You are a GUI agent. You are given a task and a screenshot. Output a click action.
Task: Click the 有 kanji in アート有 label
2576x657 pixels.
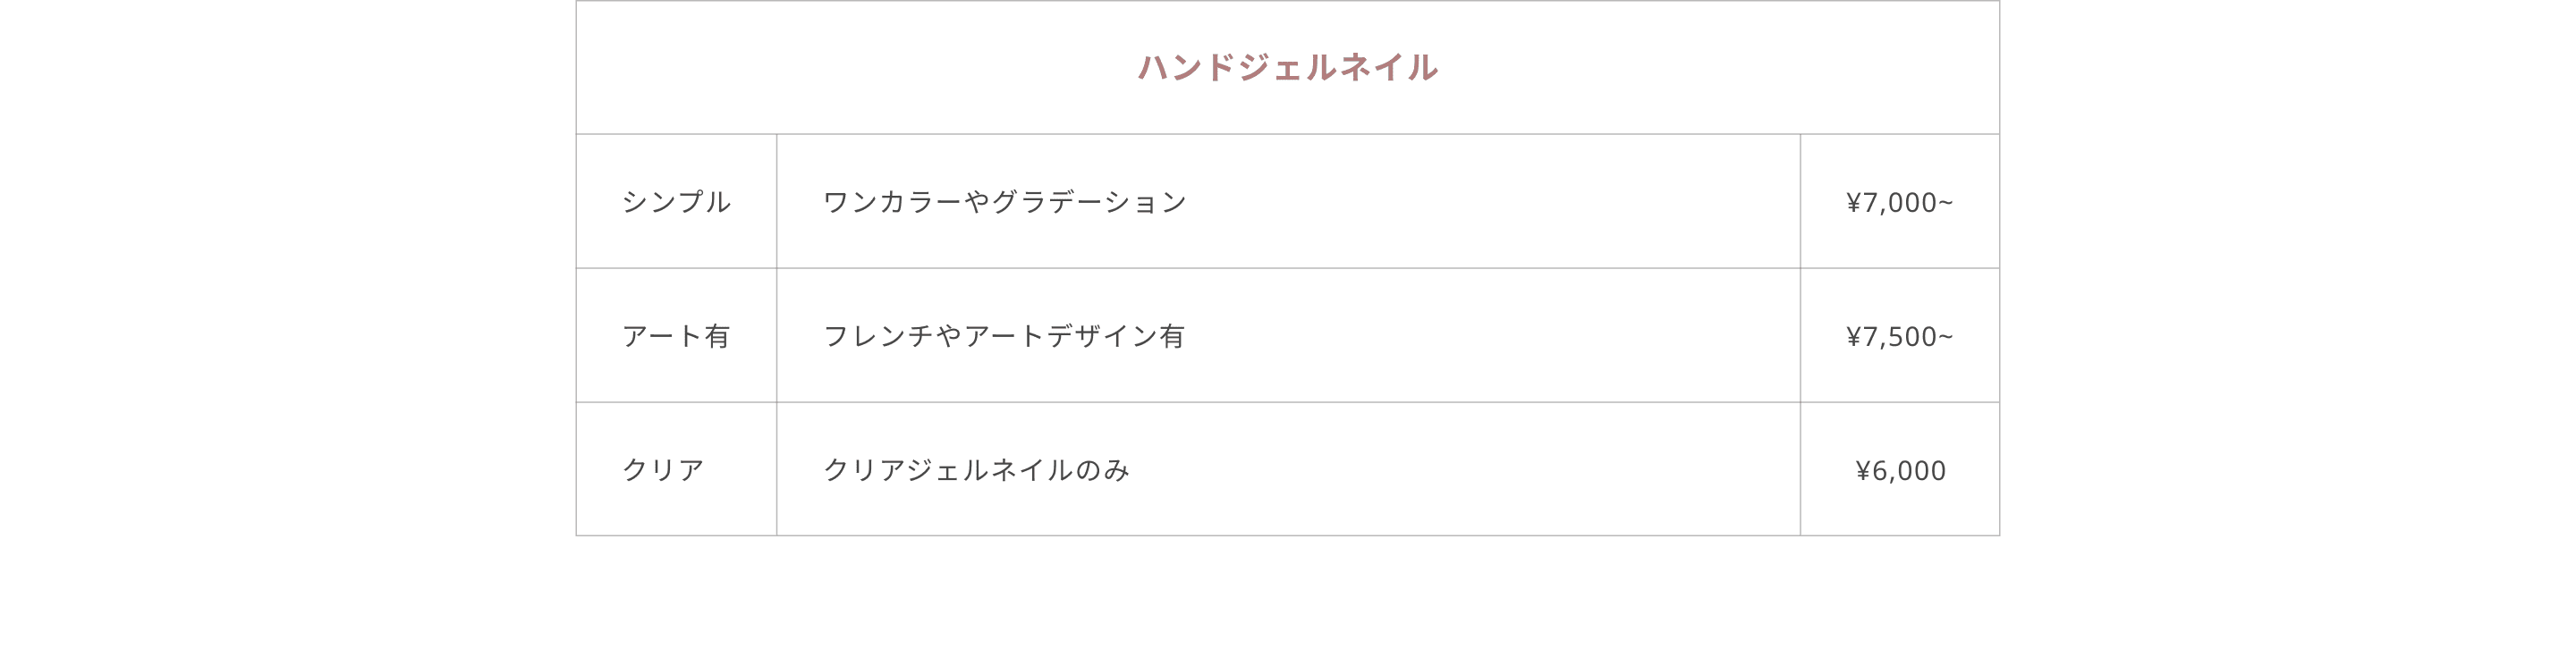[x=717, y=336]
